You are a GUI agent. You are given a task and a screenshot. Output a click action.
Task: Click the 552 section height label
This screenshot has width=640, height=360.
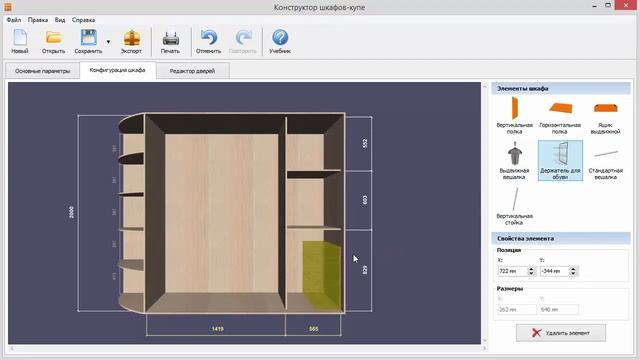click(x=365, y=143)
